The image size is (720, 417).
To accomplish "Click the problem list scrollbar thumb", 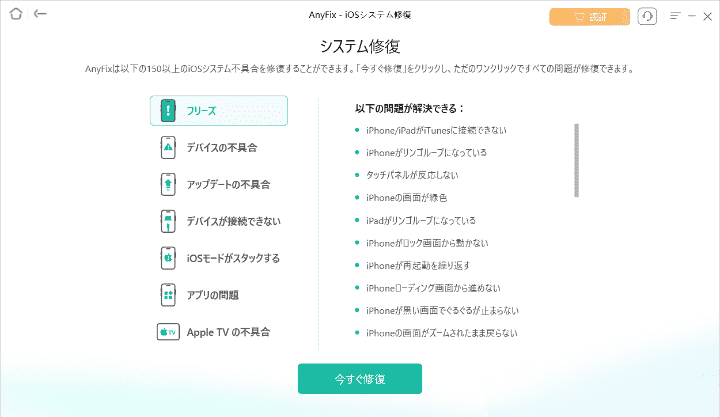I will [x=576, y=160].
